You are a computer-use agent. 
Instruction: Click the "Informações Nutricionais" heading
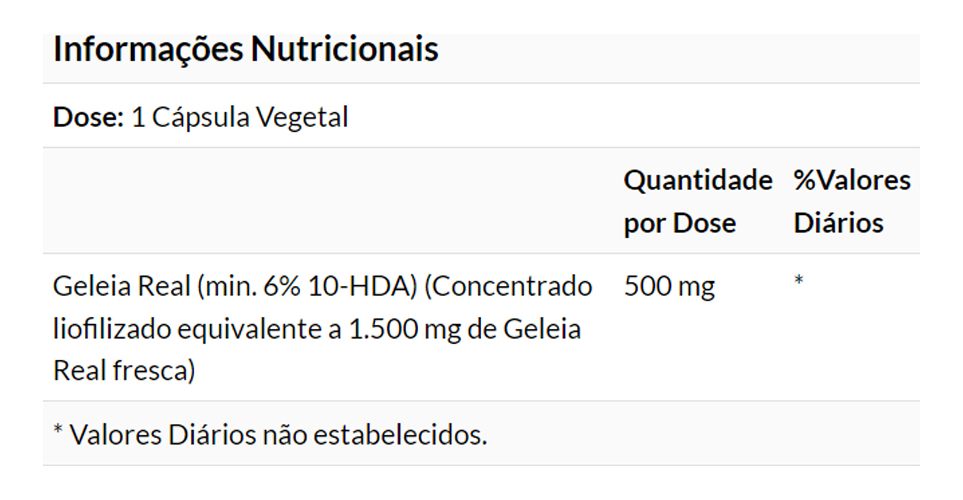click(245, 49)
